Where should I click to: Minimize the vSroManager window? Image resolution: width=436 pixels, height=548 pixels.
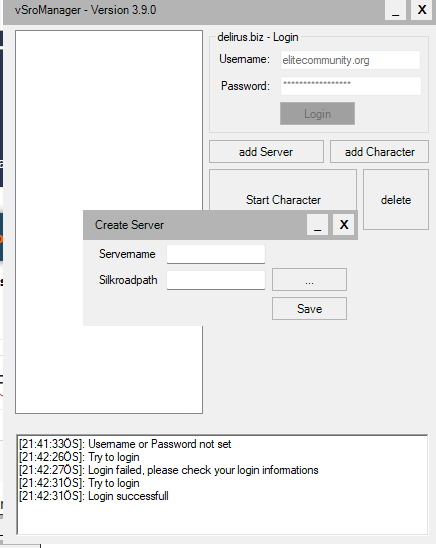[x=395, y=10]
